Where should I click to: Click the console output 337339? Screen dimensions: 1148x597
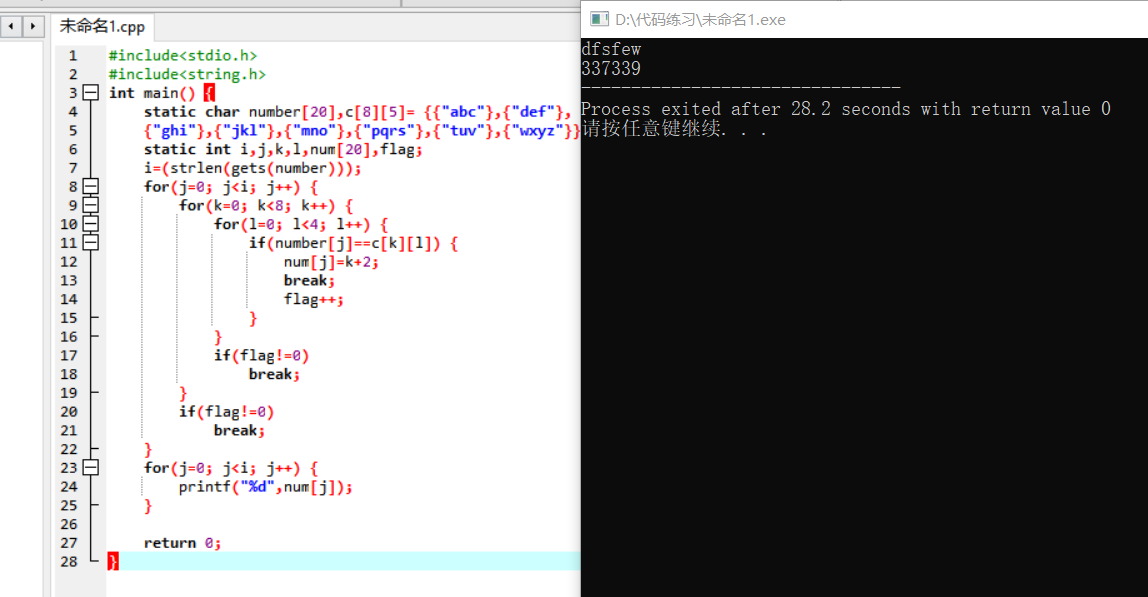611,69
